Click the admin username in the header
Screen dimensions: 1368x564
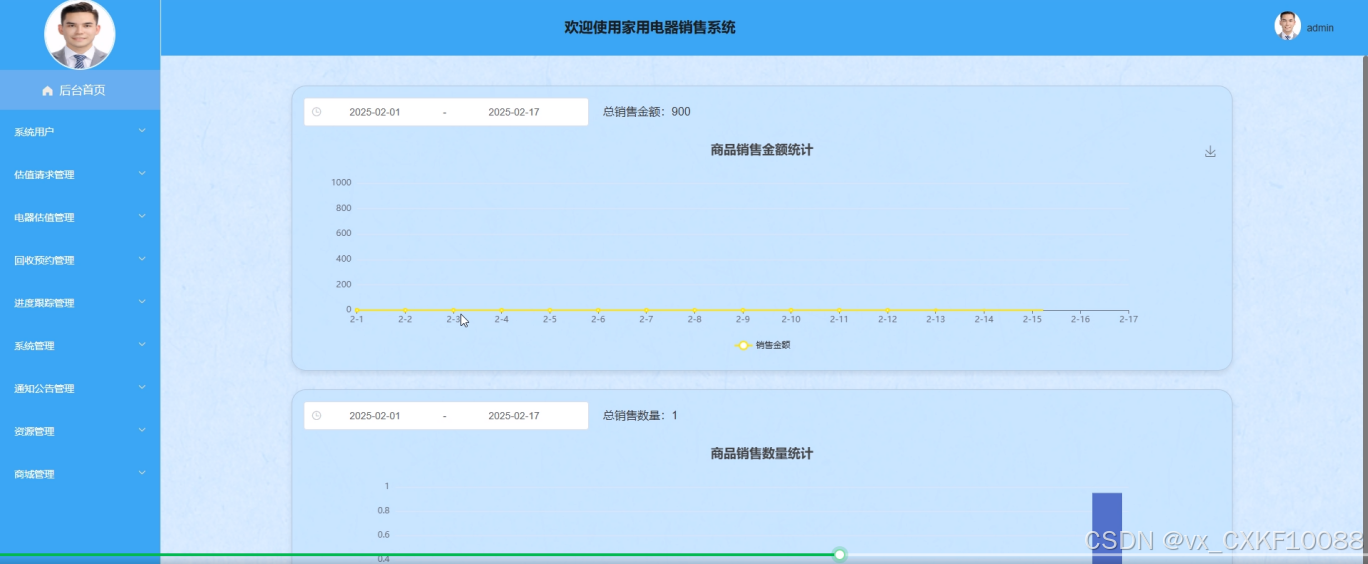tap(1320, 28)
